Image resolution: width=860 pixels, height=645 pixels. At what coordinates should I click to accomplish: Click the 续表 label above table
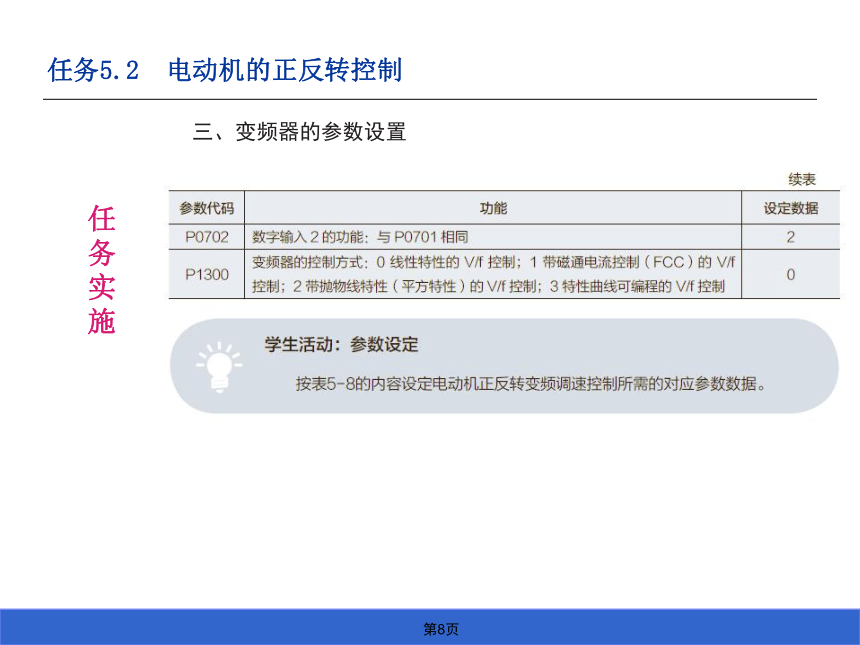(x=802, y=179)
